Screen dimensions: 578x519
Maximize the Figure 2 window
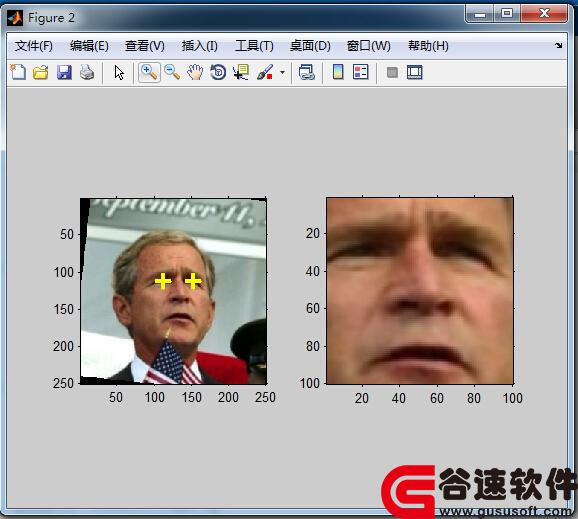(x=507, y=14)
